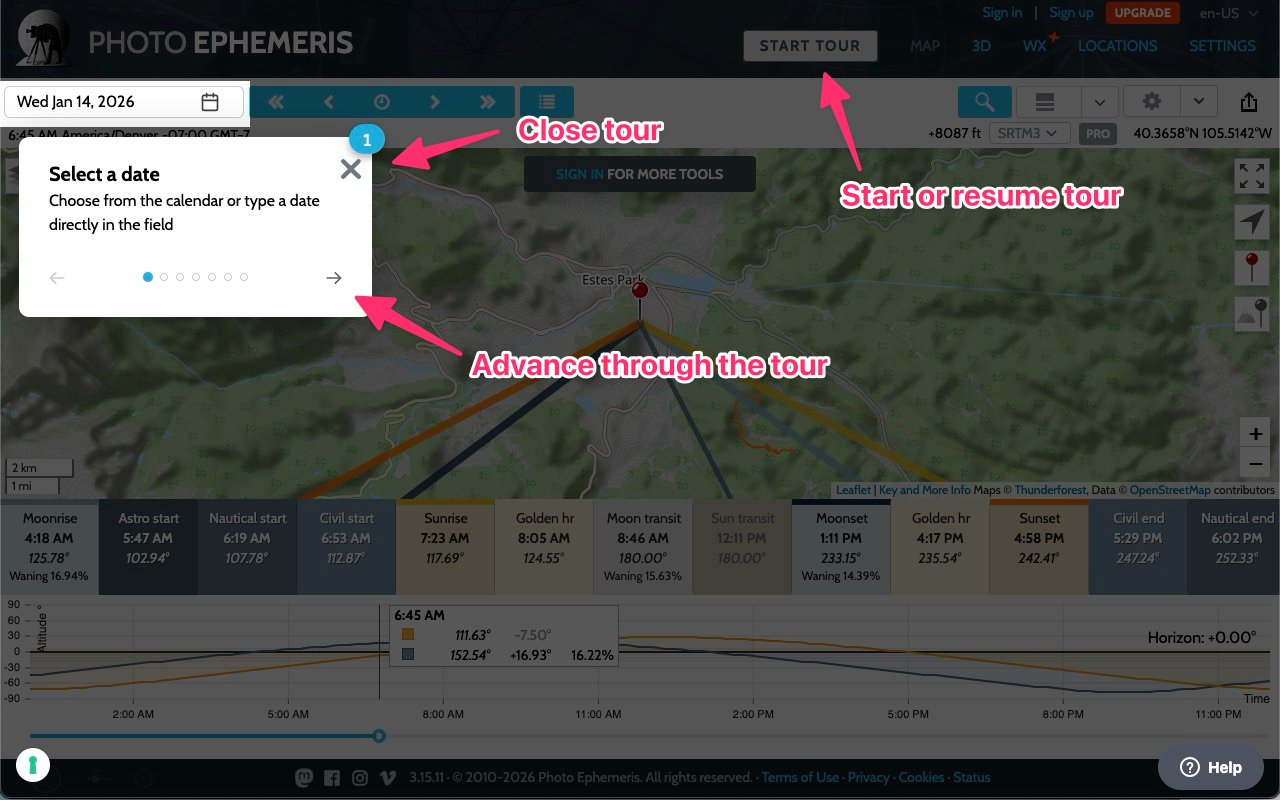Open the SRTM3 elevation model dropdown

tap(1029, 133)
